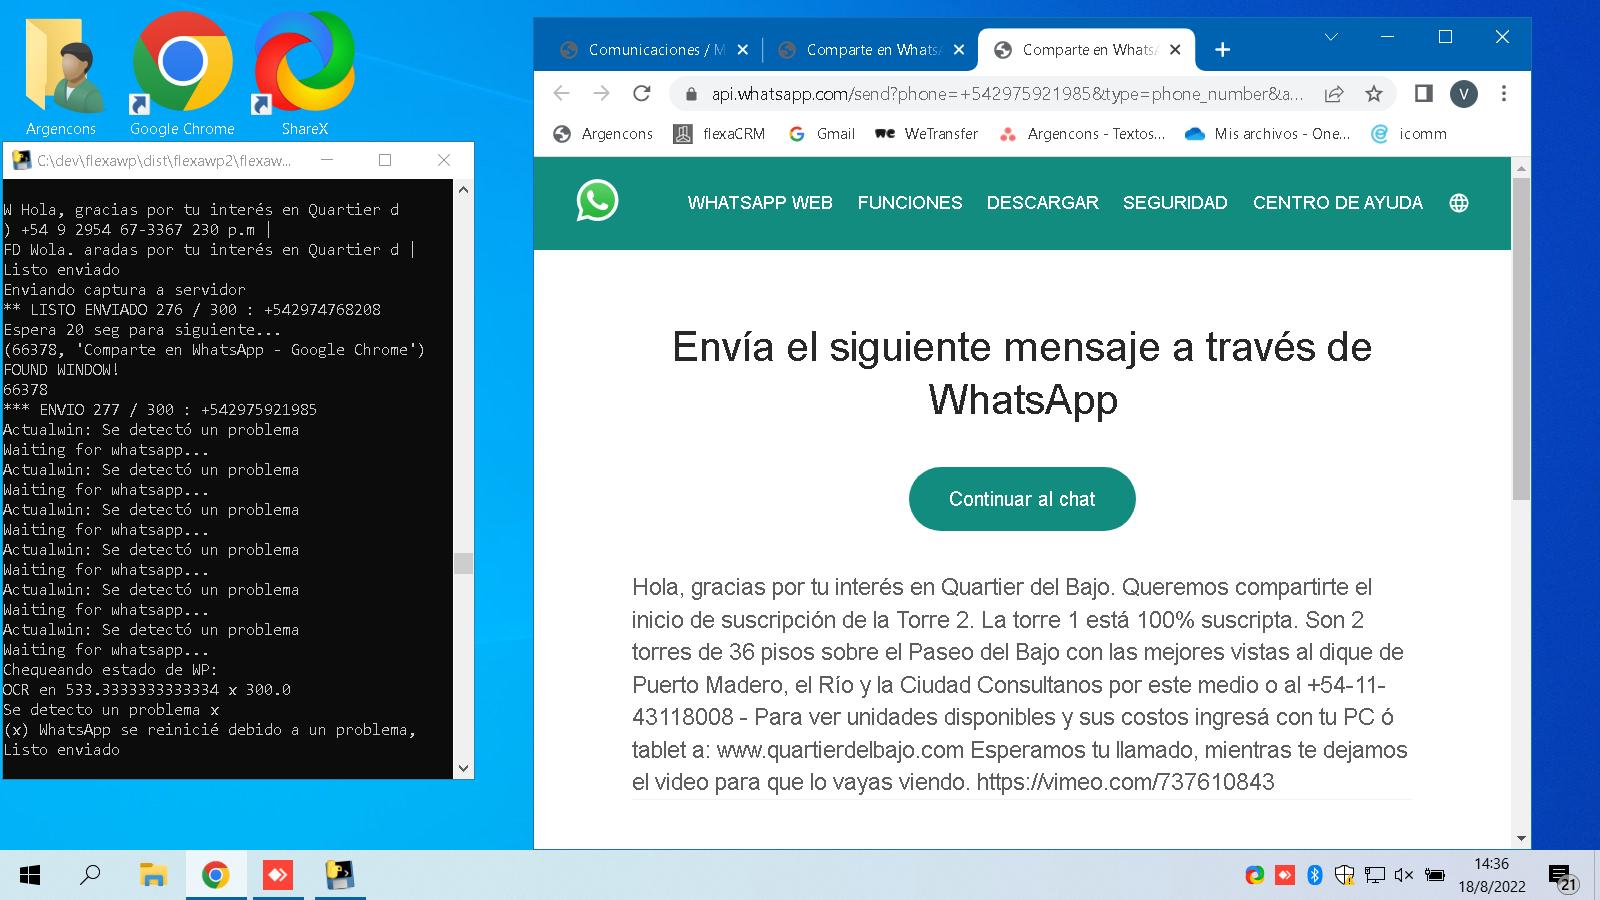The height and width of the screenshot is (900, 1600).
Task: Click the page scrollbar down arrow
Action: (1521, 838)
